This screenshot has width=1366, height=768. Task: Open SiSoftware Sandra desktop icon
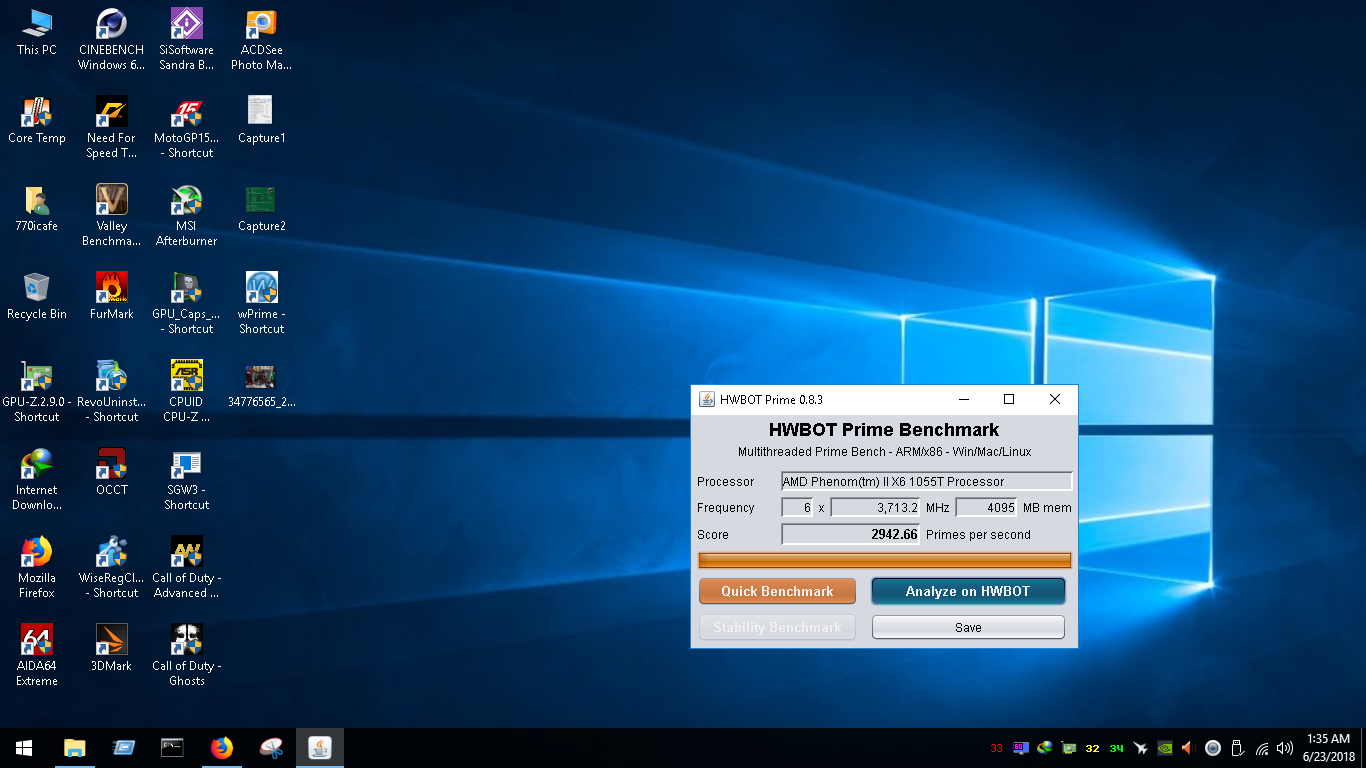click(187, 40)
